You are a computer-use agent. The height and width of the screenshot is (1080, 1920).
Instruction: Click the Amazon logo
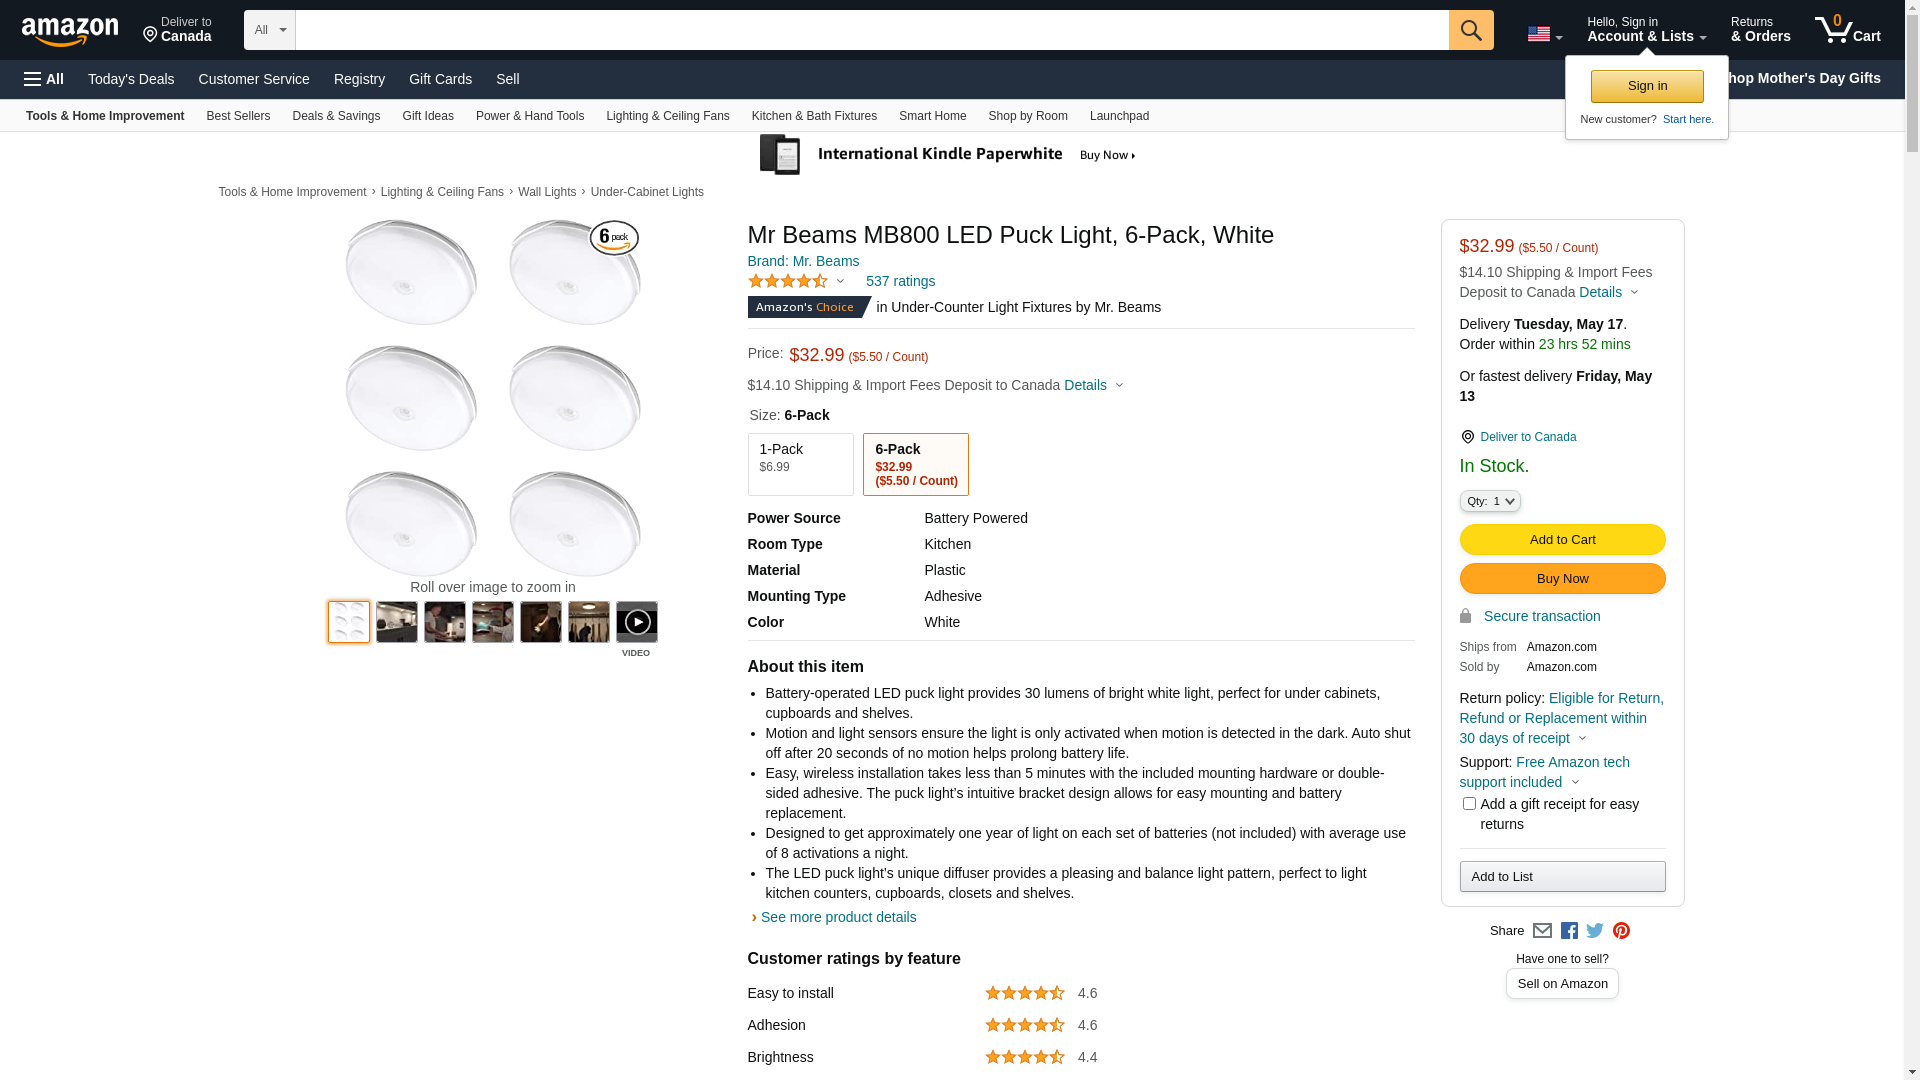(x=70, y=32)
